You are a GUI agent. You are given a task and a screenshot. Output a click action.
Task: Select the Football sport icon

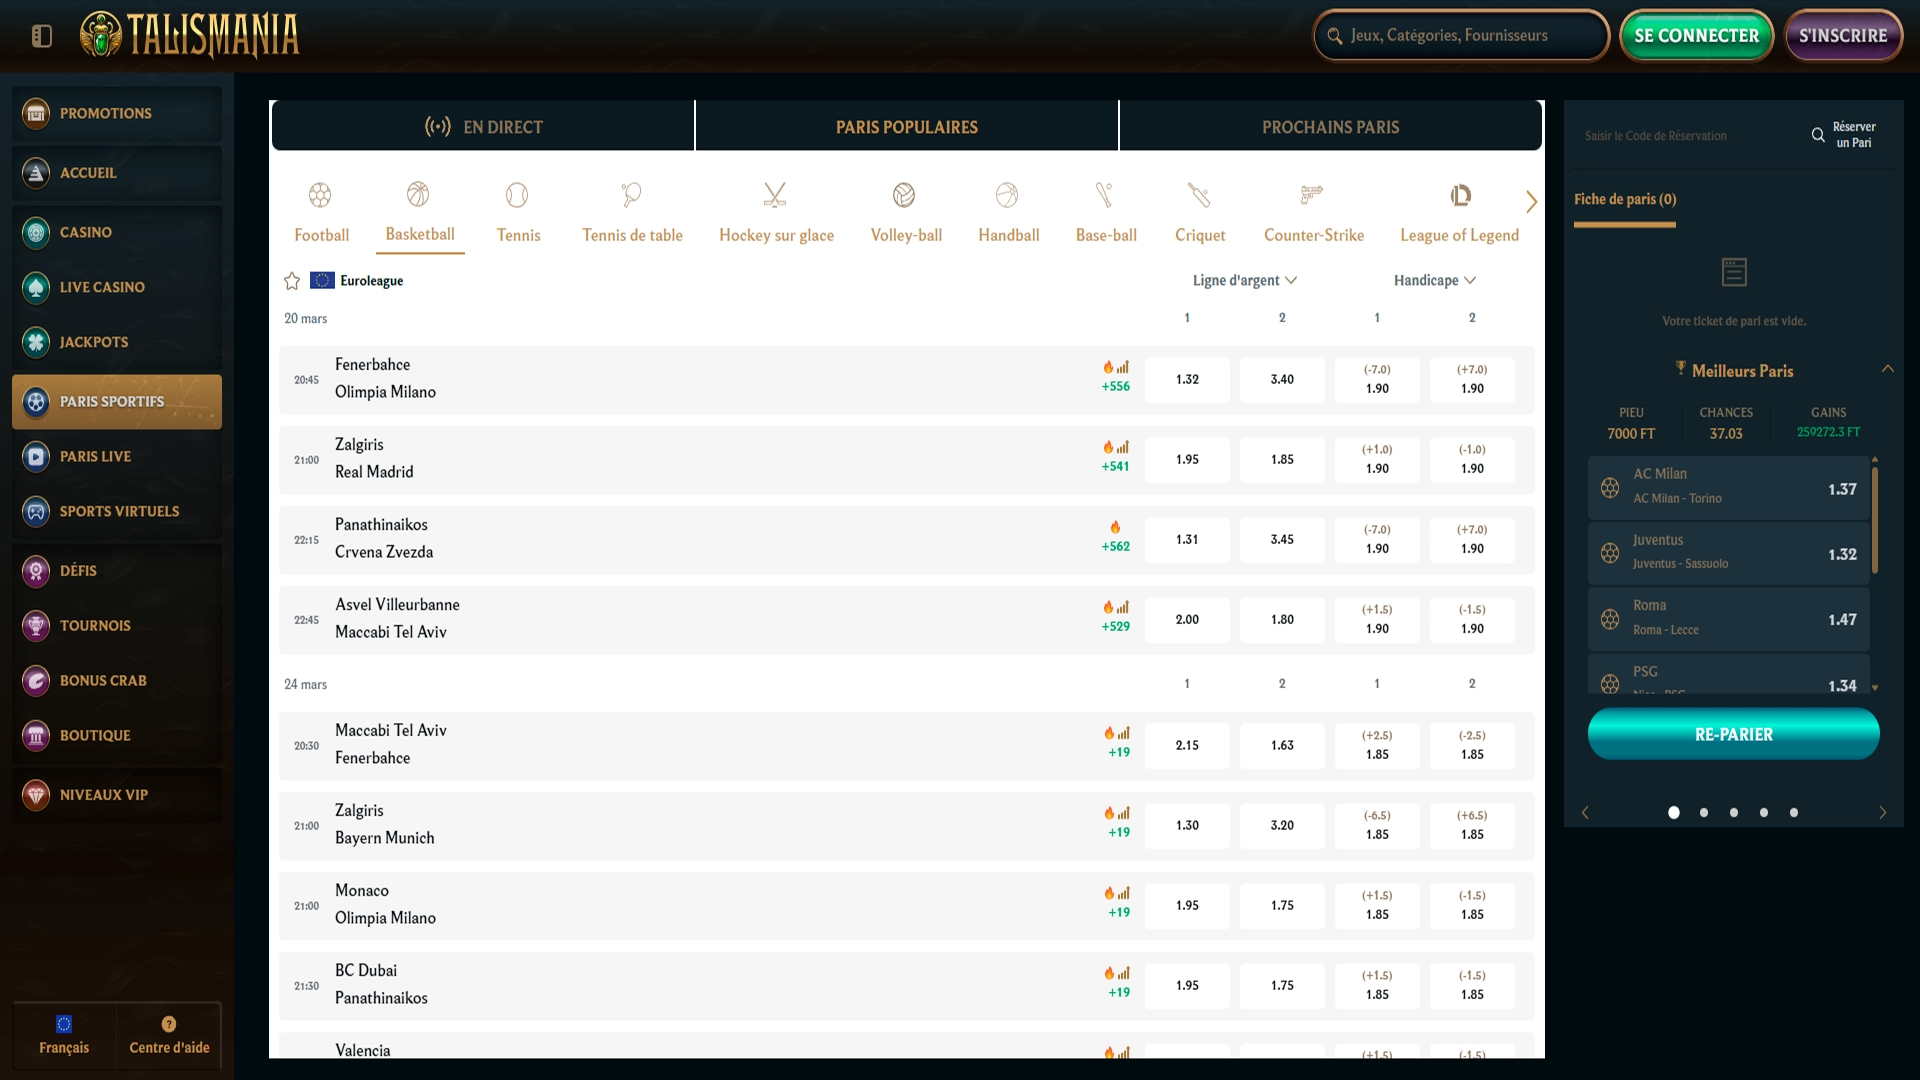click(320, 195)
